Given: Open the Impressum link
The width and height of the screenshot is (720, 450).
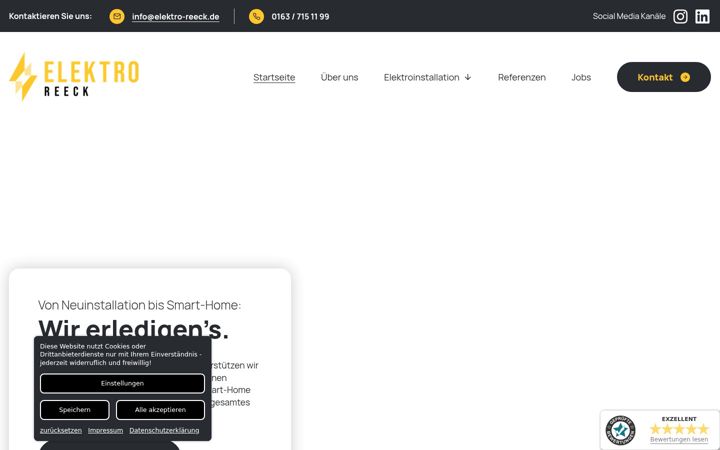Looking at the screenshot, I should tap(105, 430).
